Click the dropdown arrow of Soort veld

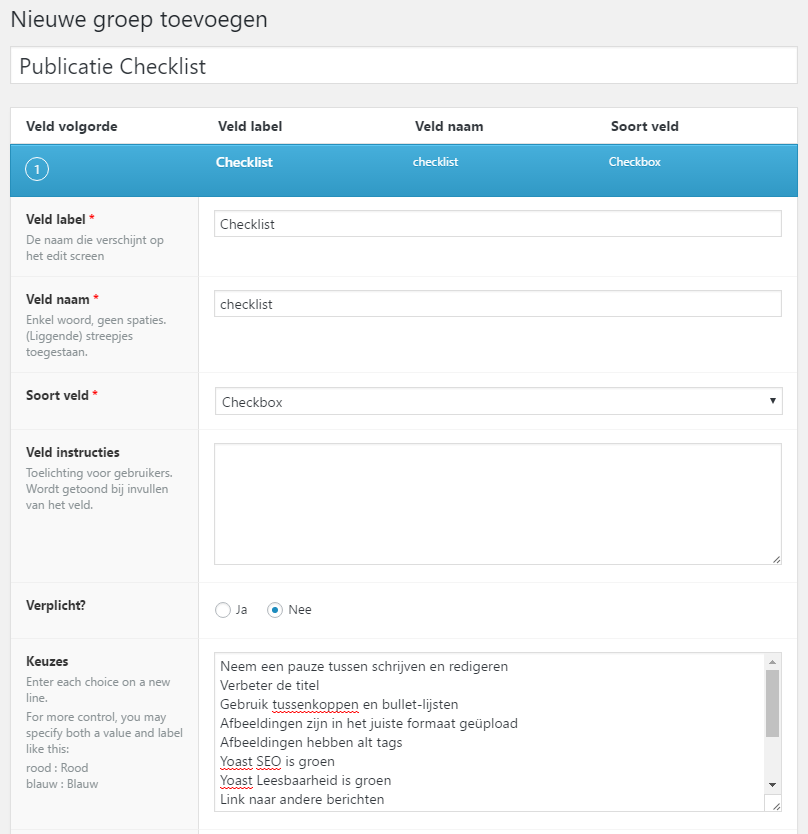coord(772,401)
